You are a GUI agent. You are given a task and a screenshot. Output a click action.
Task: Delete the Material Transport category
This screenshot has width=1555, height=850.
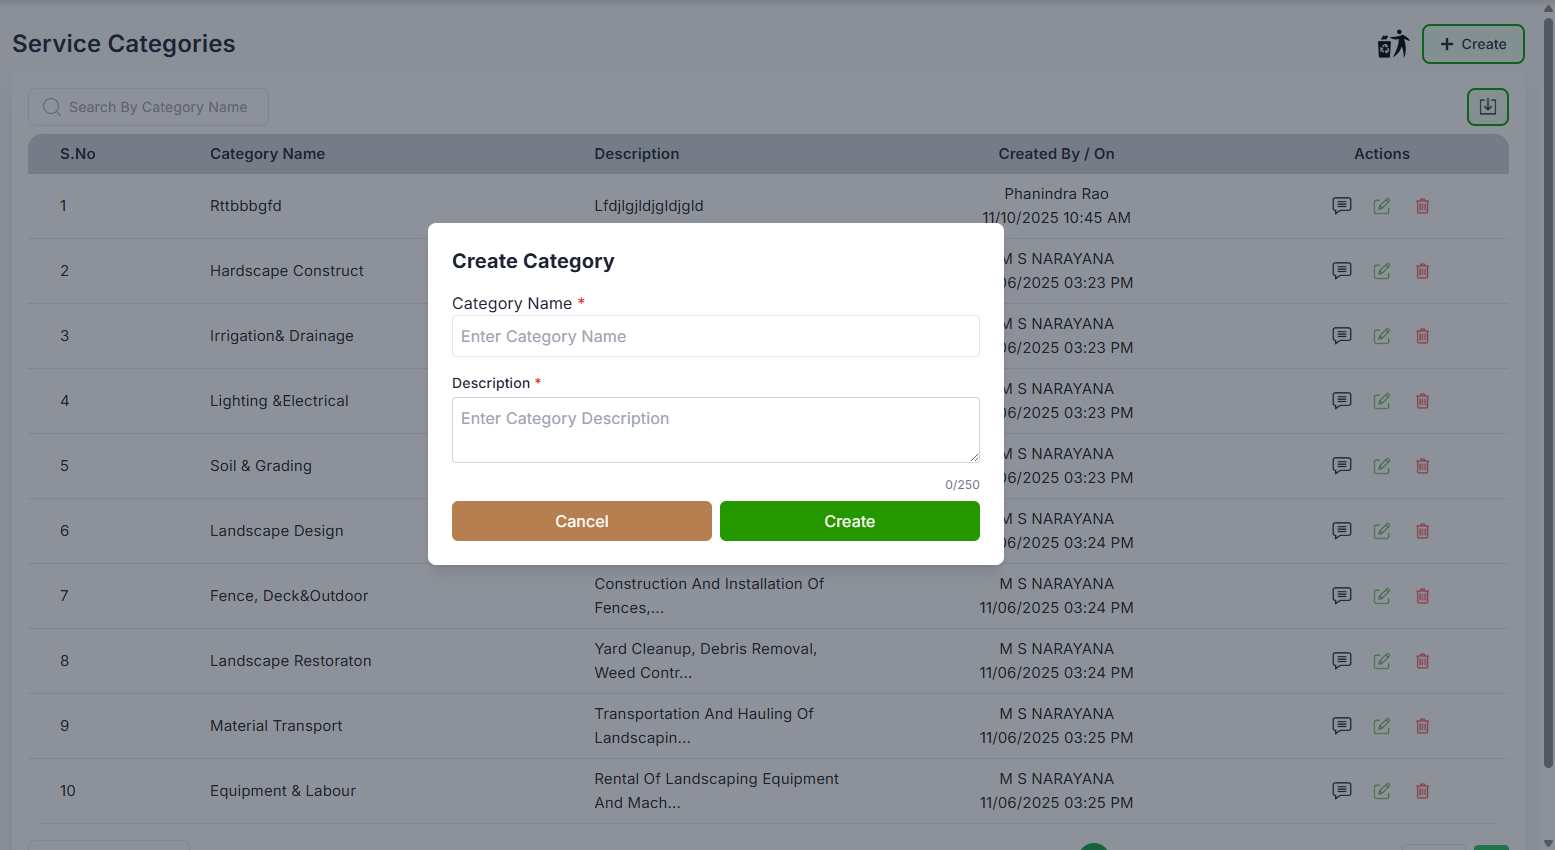click(x=1422, y=726)
